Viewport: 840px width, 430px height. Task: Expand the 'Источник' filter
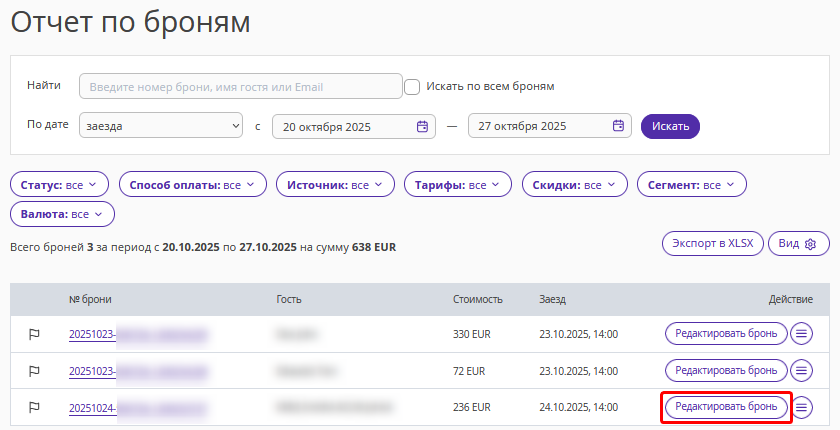(x=335, y=185)
